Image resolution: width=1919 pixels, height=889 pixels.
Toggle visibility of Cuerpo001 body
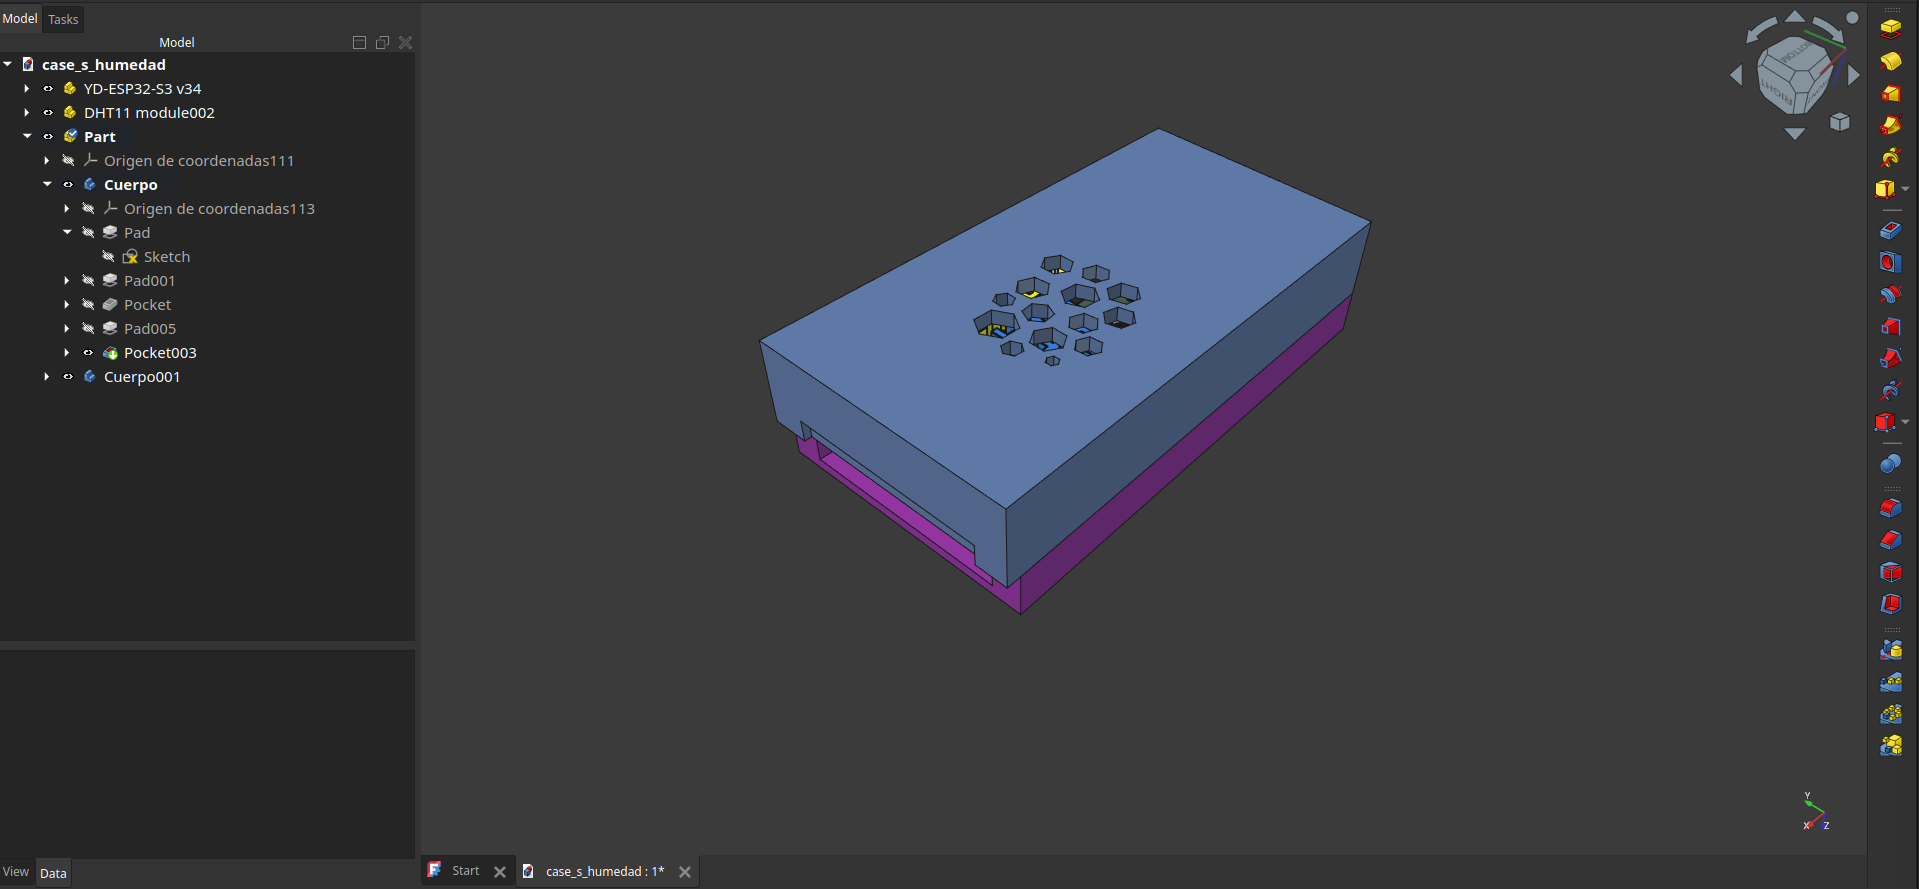[x=68, y=377]
